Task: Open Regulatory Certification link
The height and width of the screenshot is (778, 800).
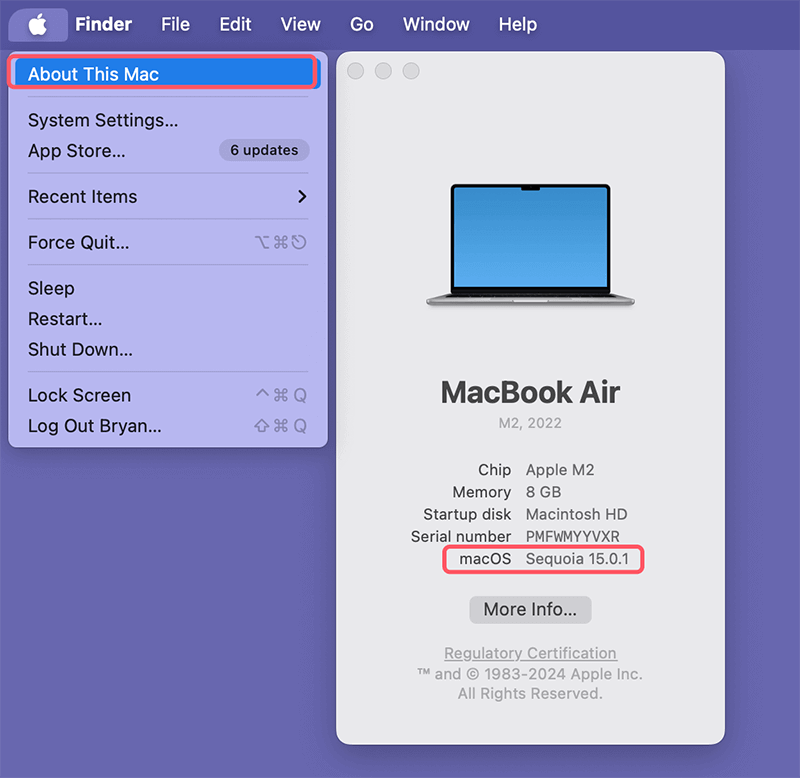Action: tap(530, 653)
